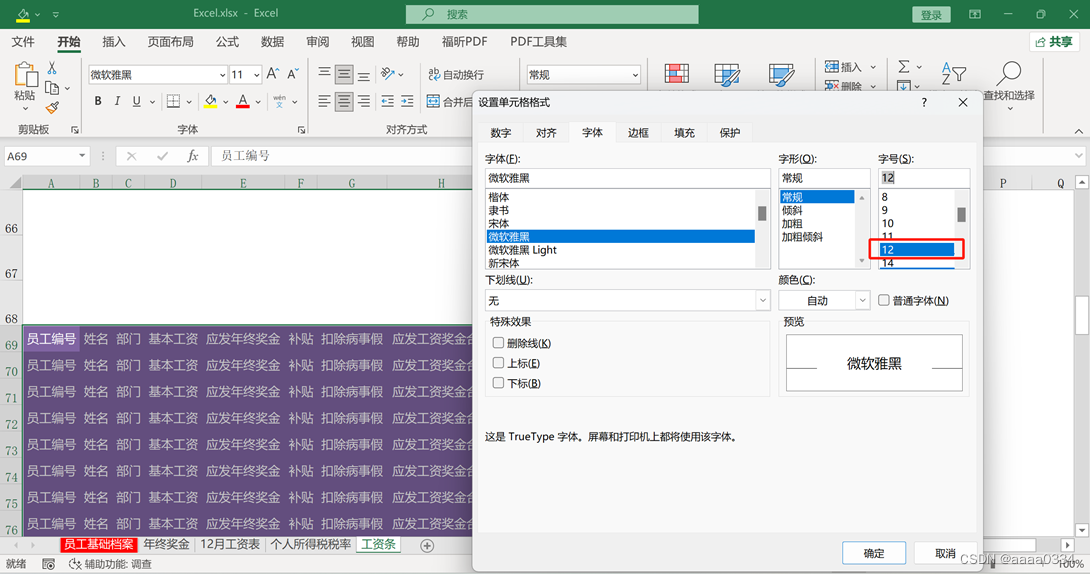Select 加粗 in the font style list
The height and width of the screenshot is (574, 1090).
[817, 224]
